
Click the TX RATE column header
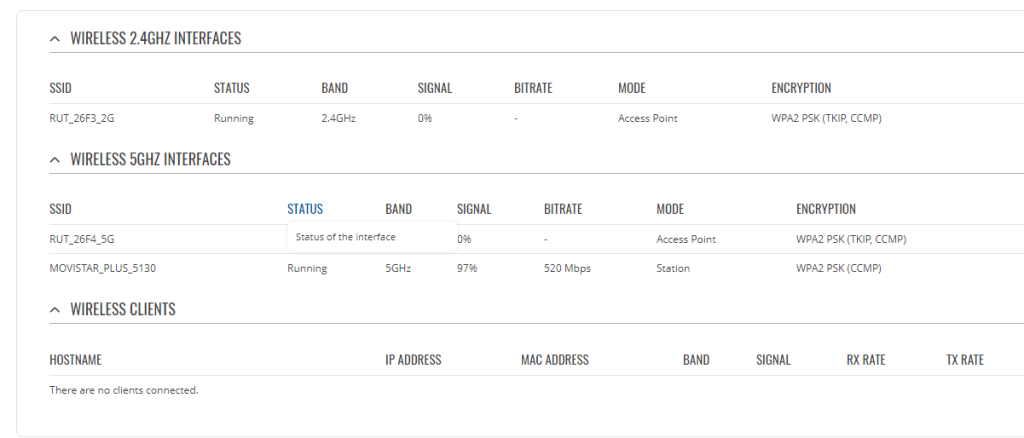coord(965,360)
